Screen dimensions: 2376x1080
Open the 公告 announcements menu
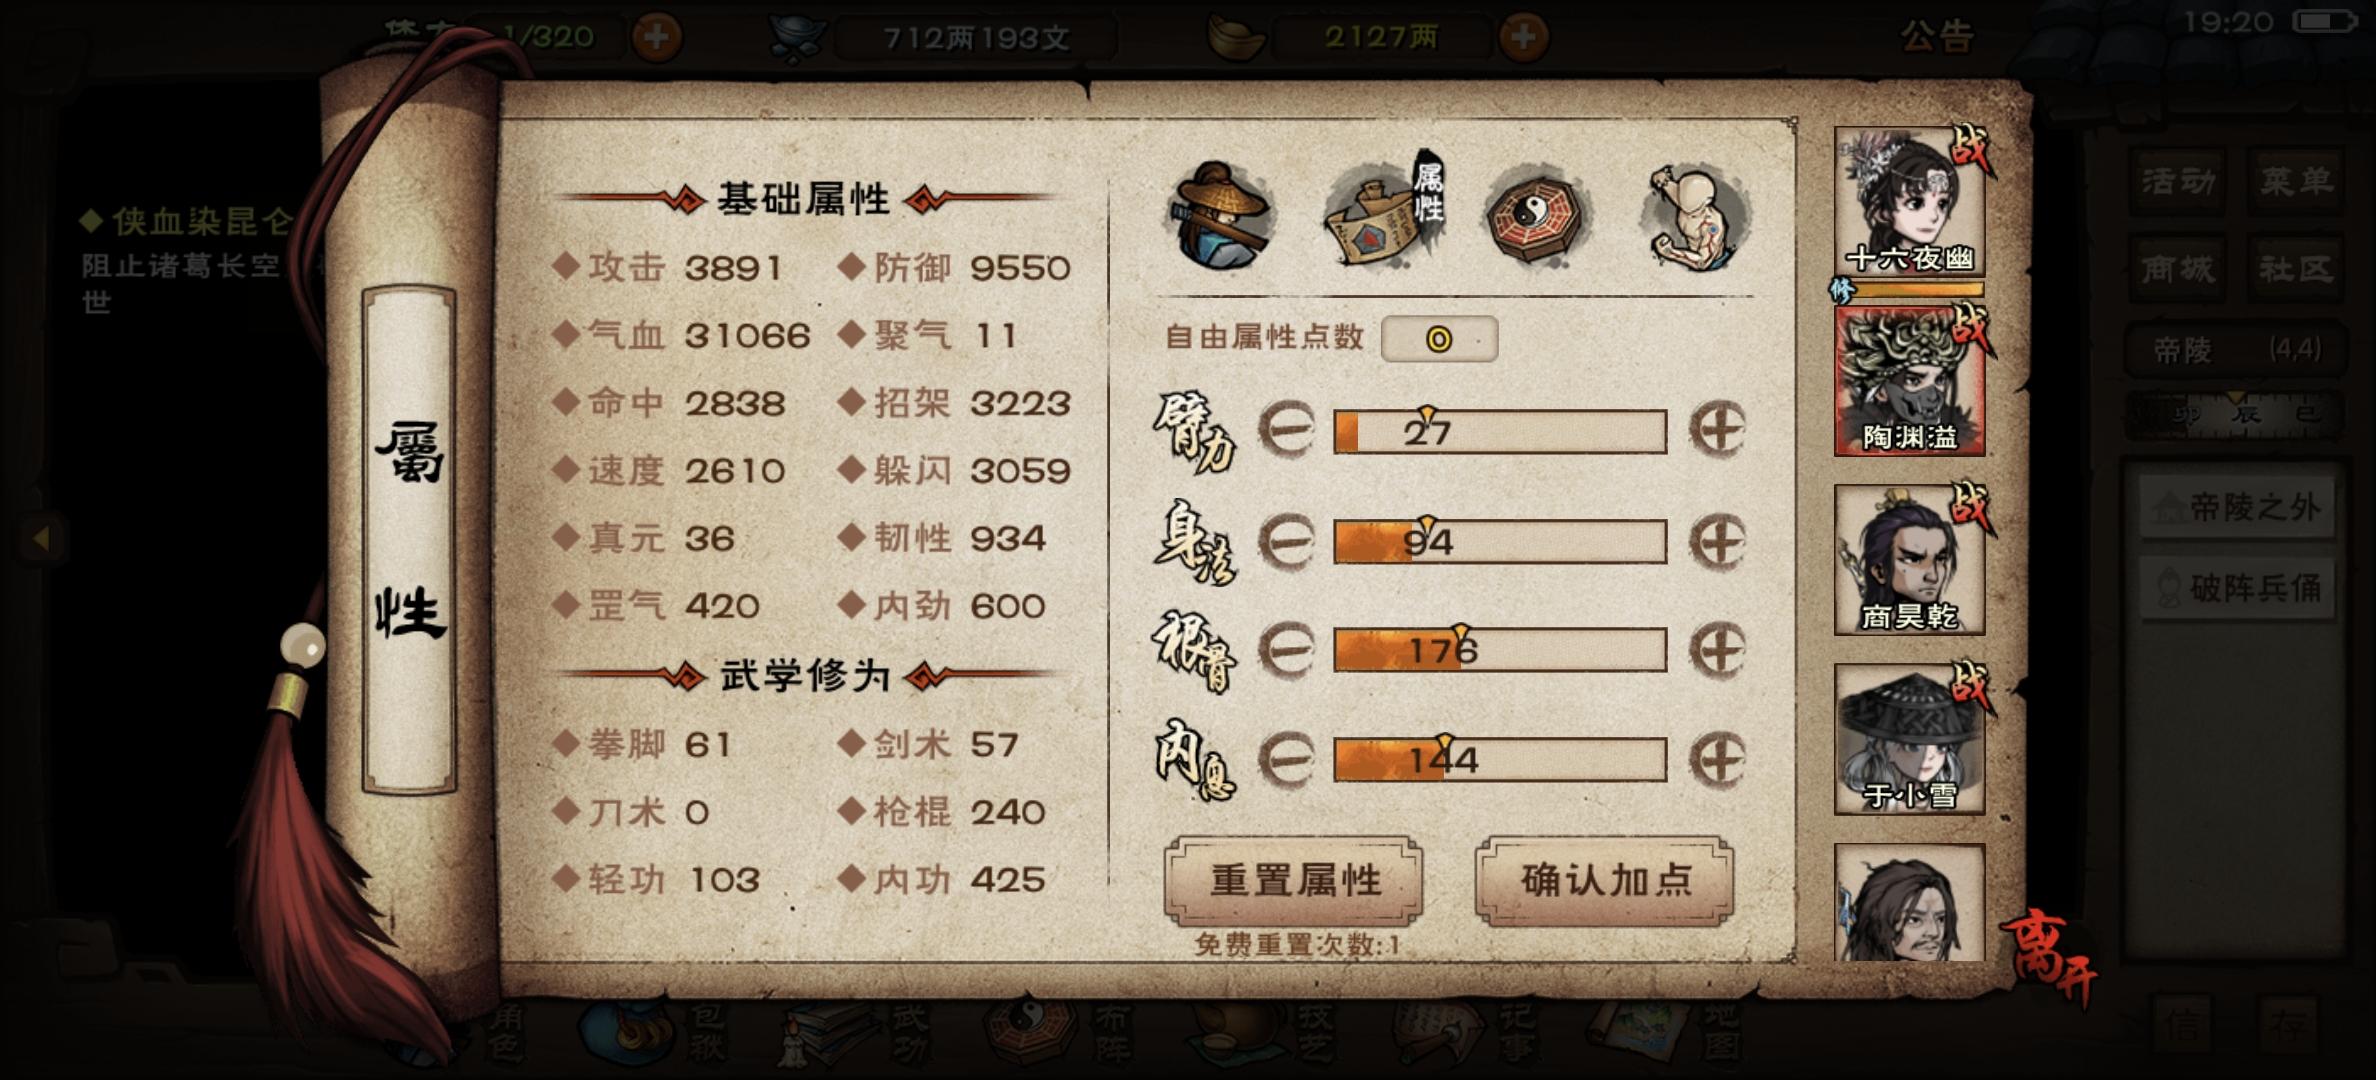click(1936, 37)
